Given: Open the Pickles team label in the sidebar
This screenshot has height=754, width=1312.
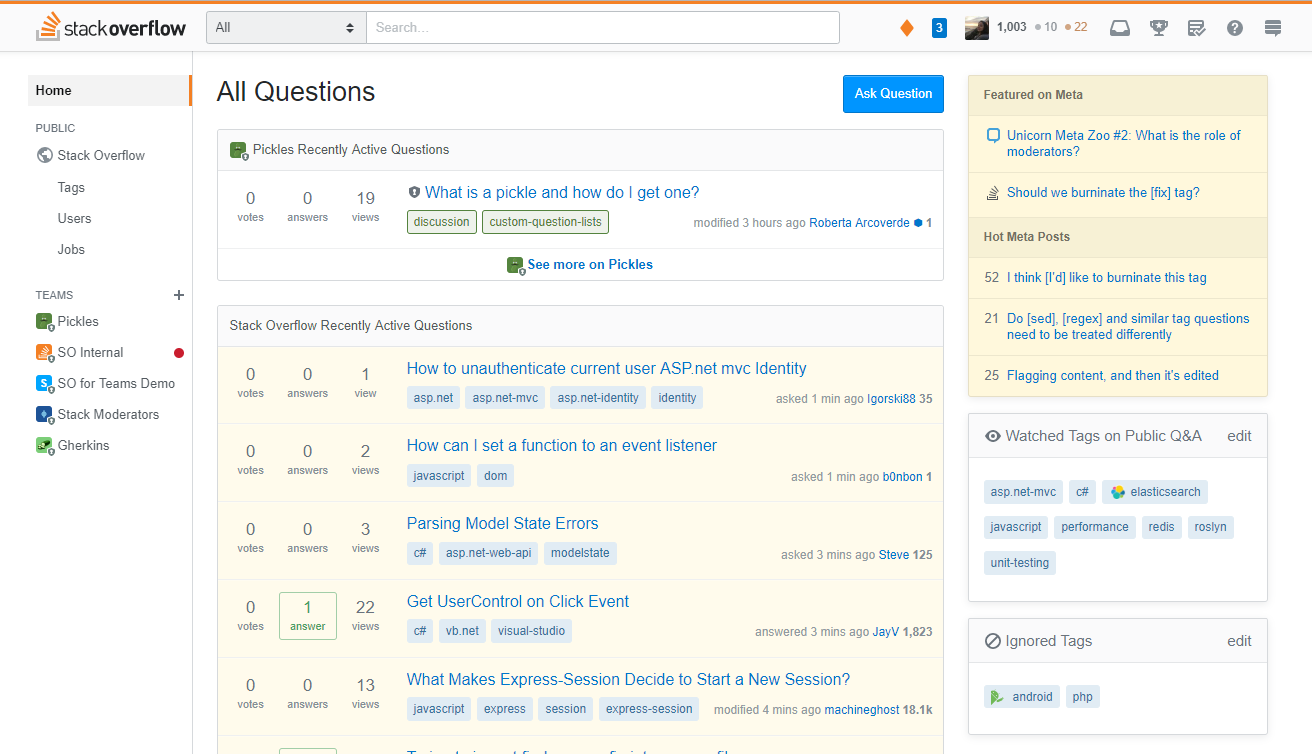Looking at the screenshot, I should [78, 321].
